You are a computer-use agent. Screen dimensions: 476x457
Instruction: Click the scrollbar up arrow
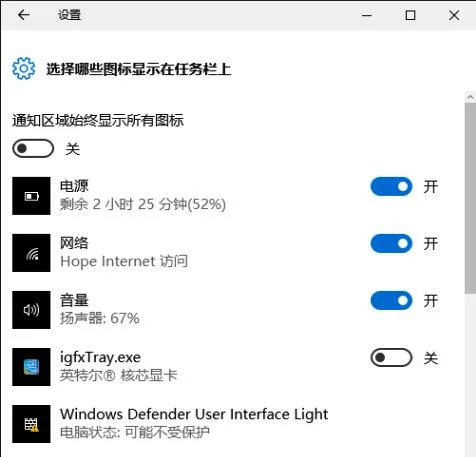click(x=470, y=97)
